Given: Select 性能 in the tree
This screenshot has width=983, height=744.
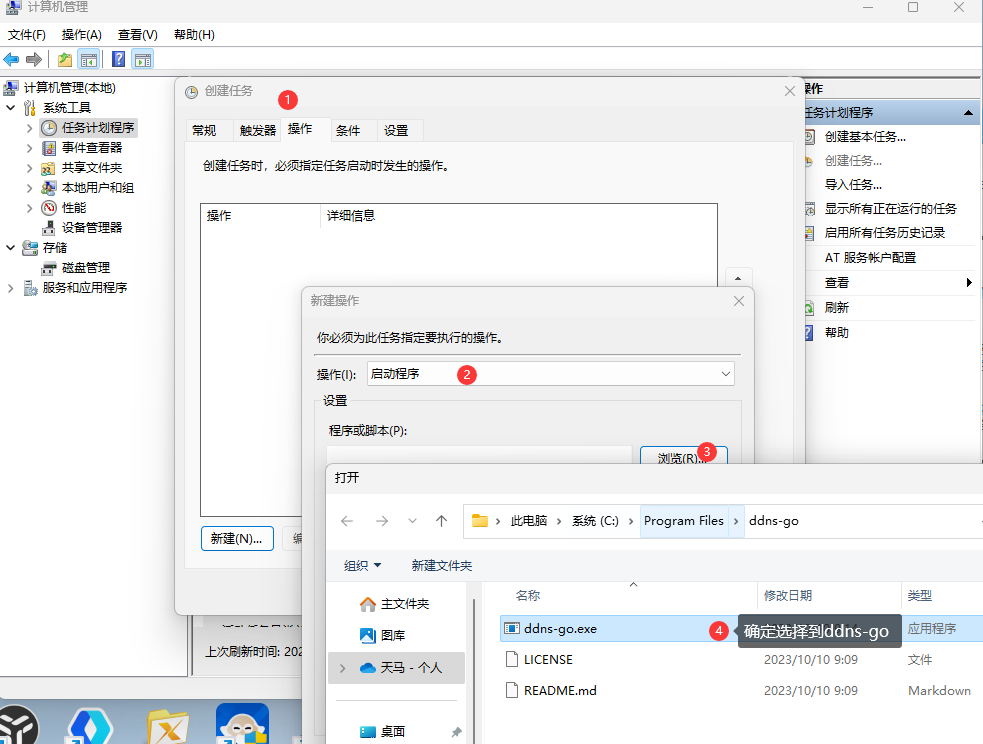Looking at the screenshot, I should click(74, 208).
